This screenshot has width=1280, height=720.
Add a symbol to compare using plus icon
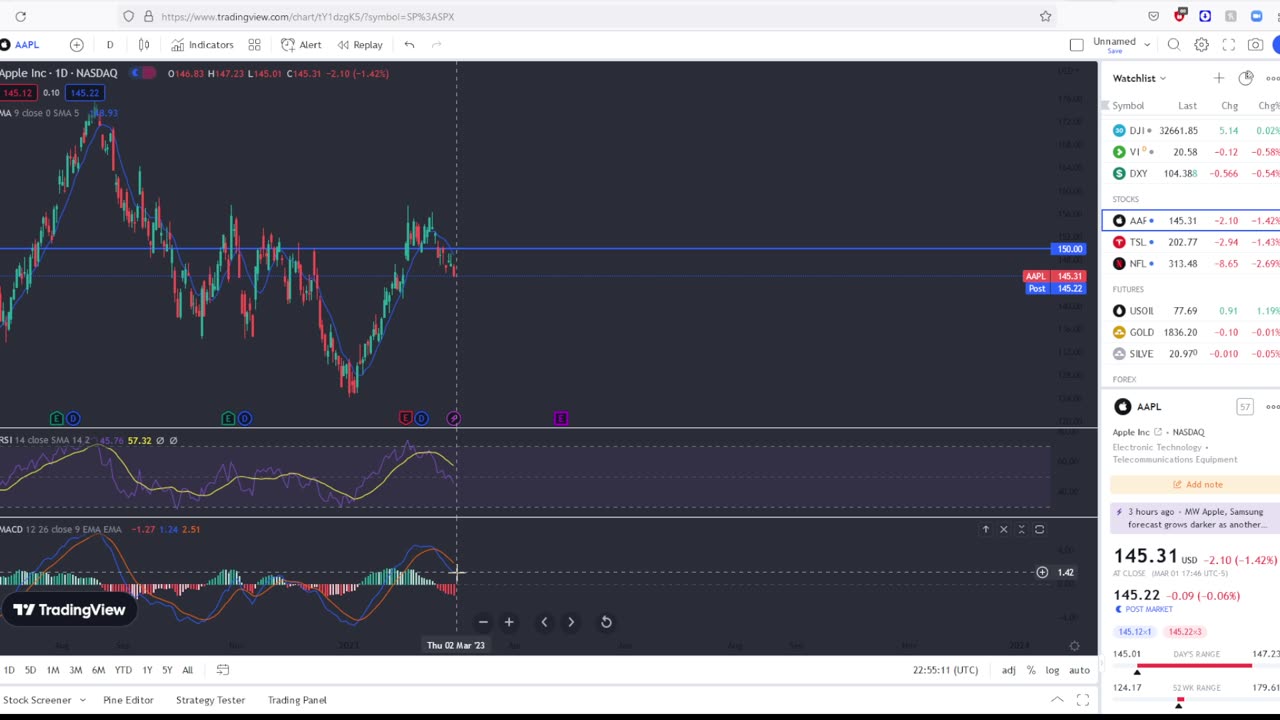[x=76, y=44]
